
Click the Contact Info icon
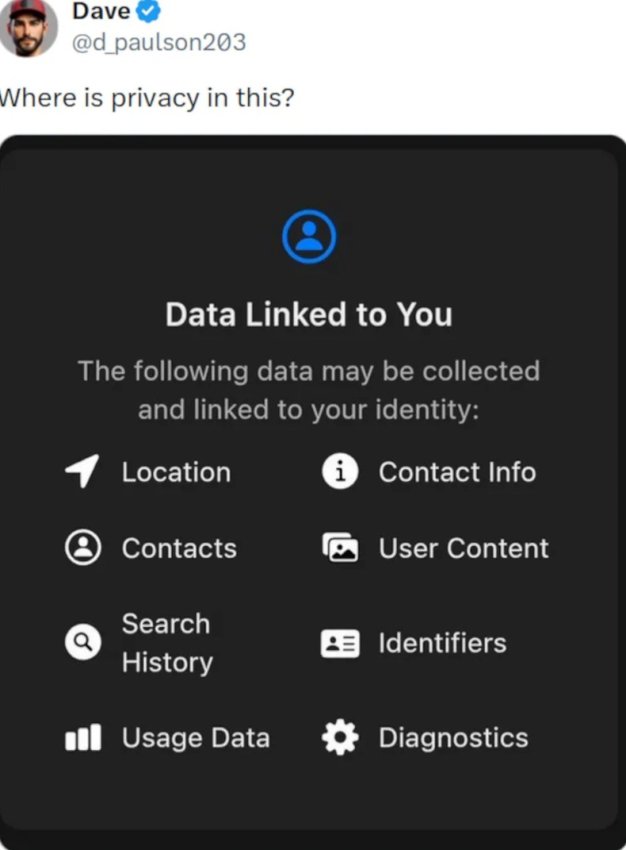click(340, 472)
